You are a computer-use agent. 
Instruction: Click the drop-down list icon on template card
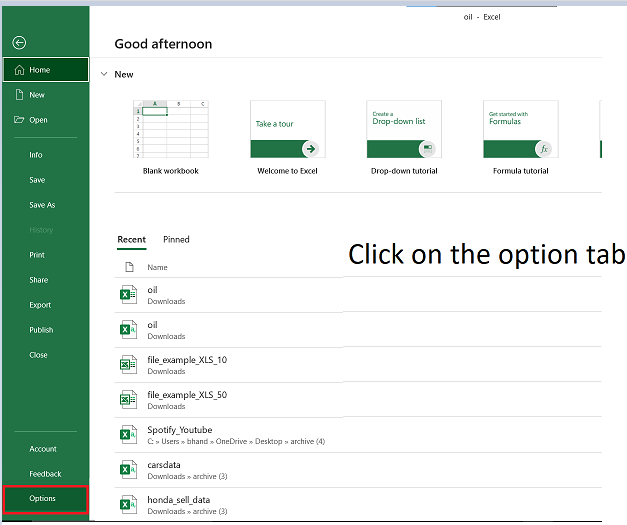pyautogui.click(x=427, y=149)
